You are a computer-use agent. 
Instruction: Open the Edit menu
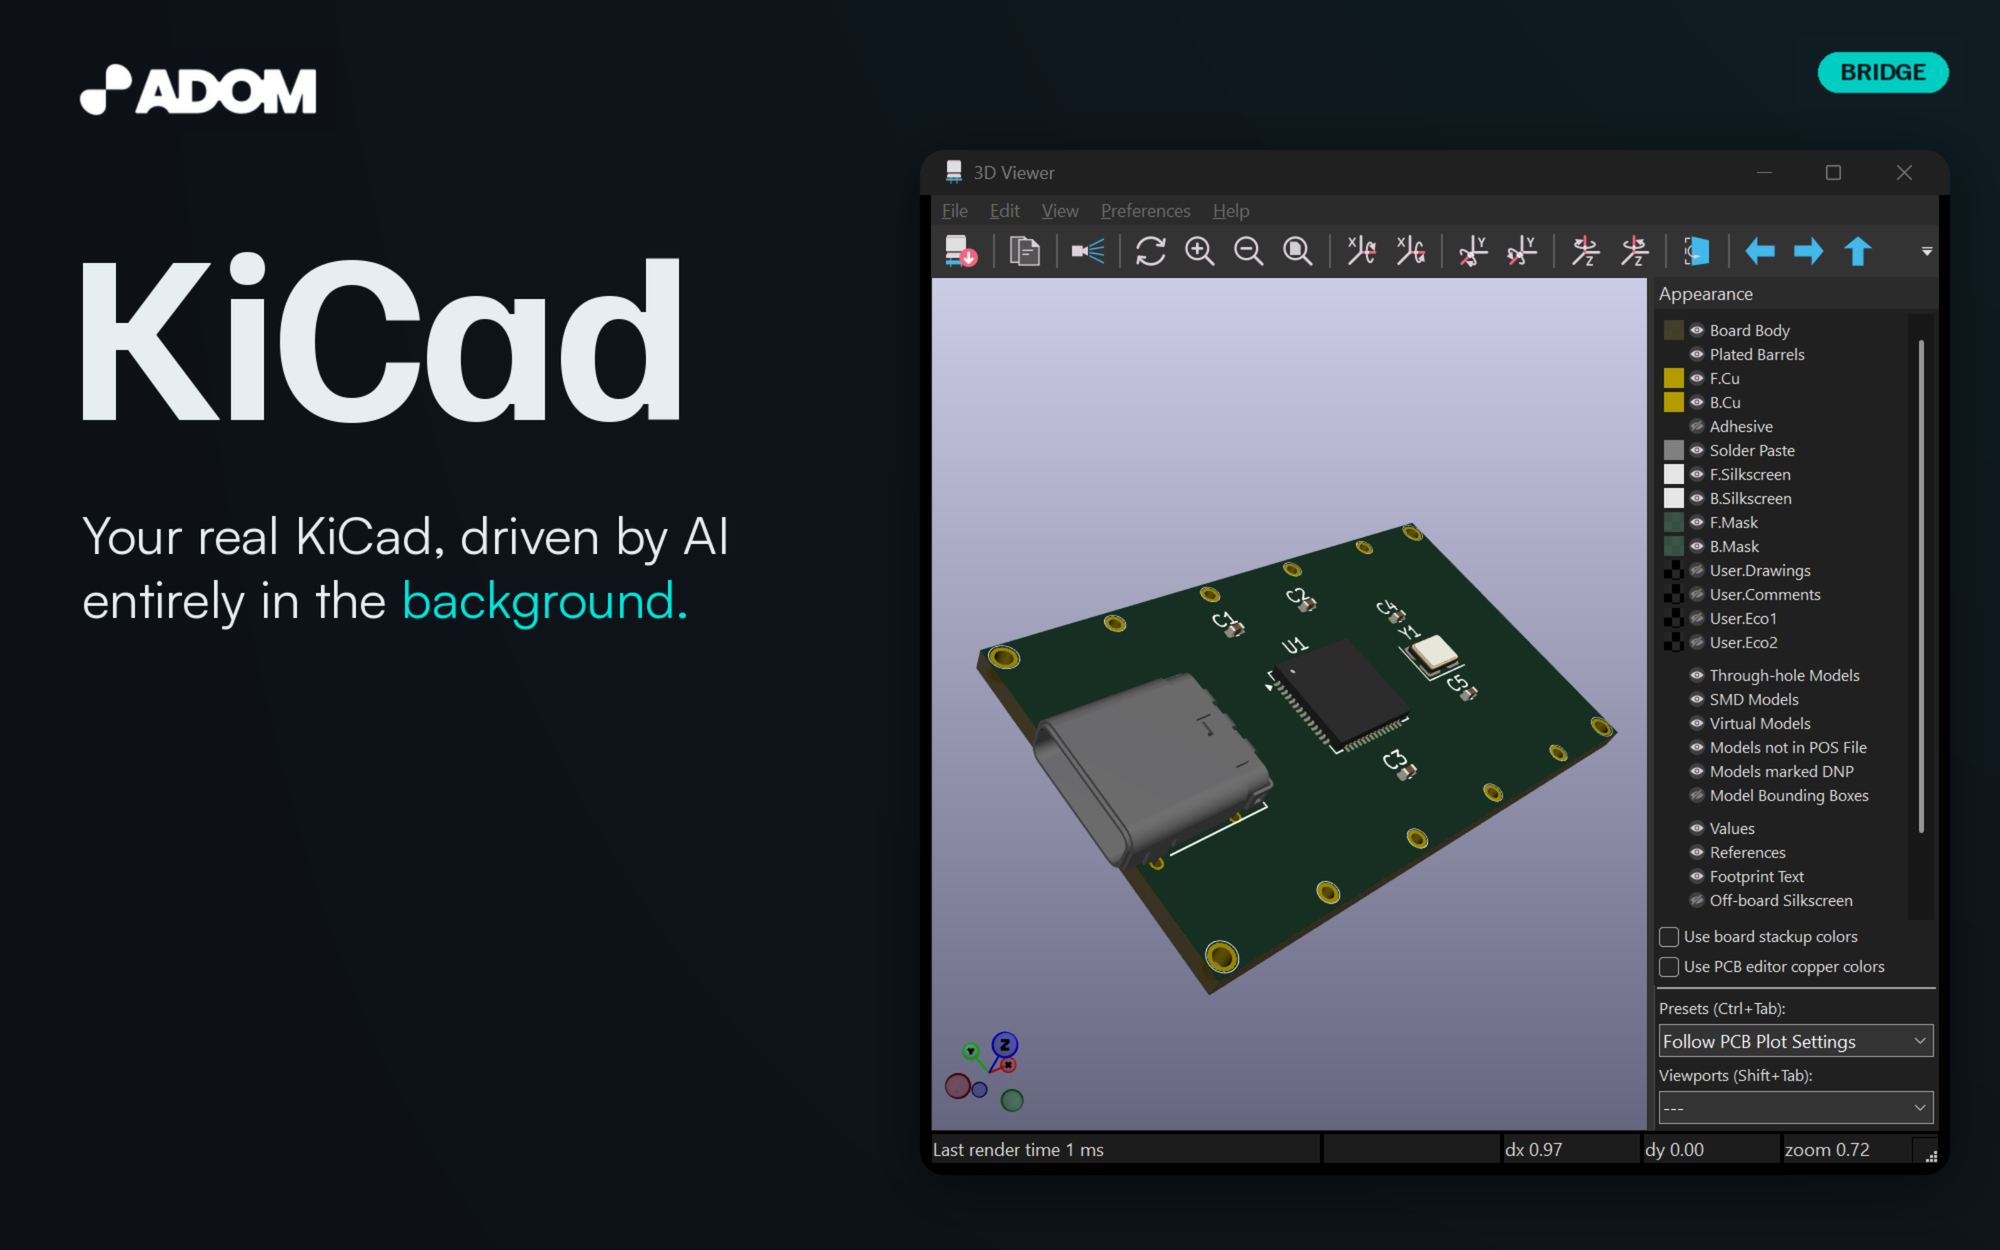[1004, 211]
